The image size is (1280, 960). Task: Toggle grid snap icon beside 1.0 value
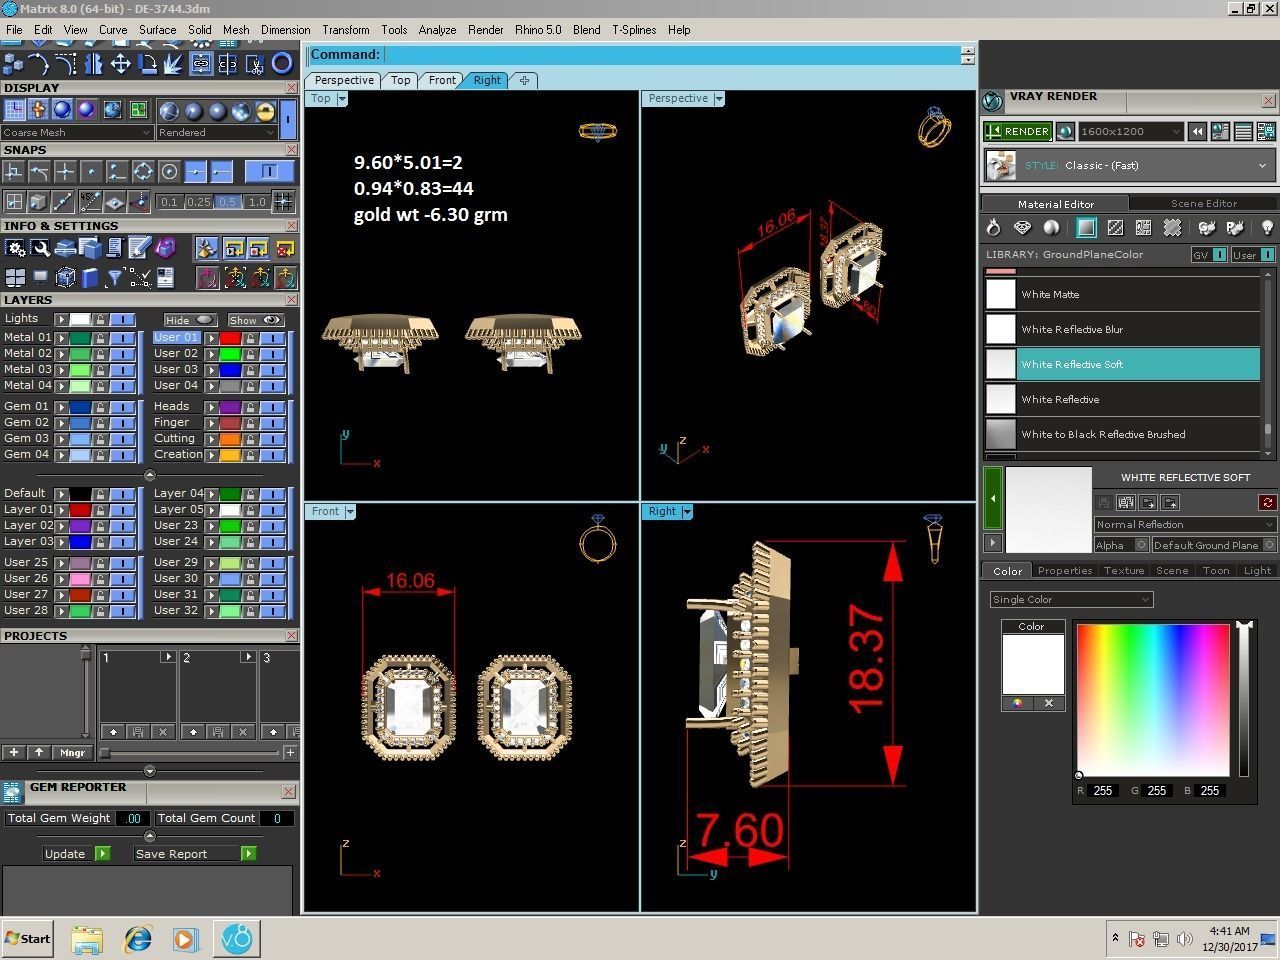pos(283,201)
